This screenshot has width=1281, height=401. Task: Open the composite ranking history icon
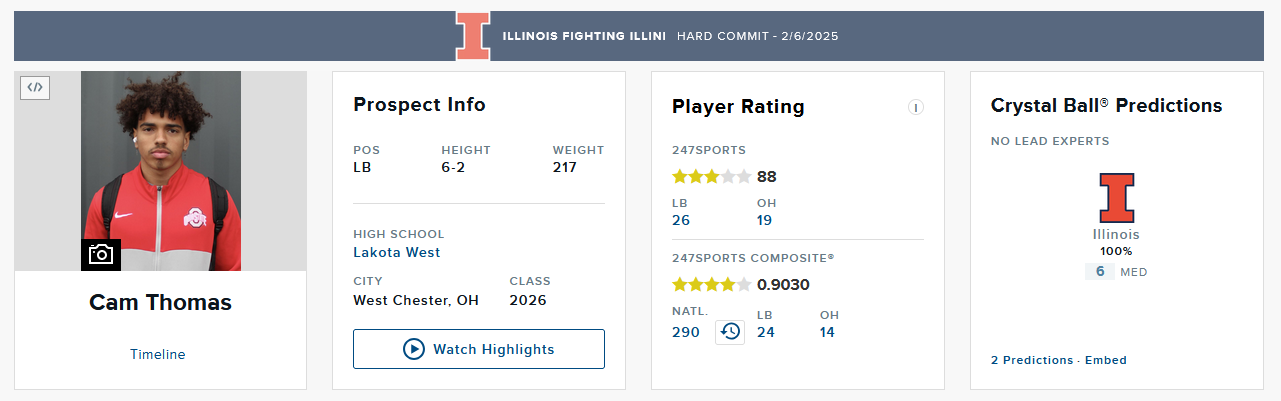click(x=731, y=331)
